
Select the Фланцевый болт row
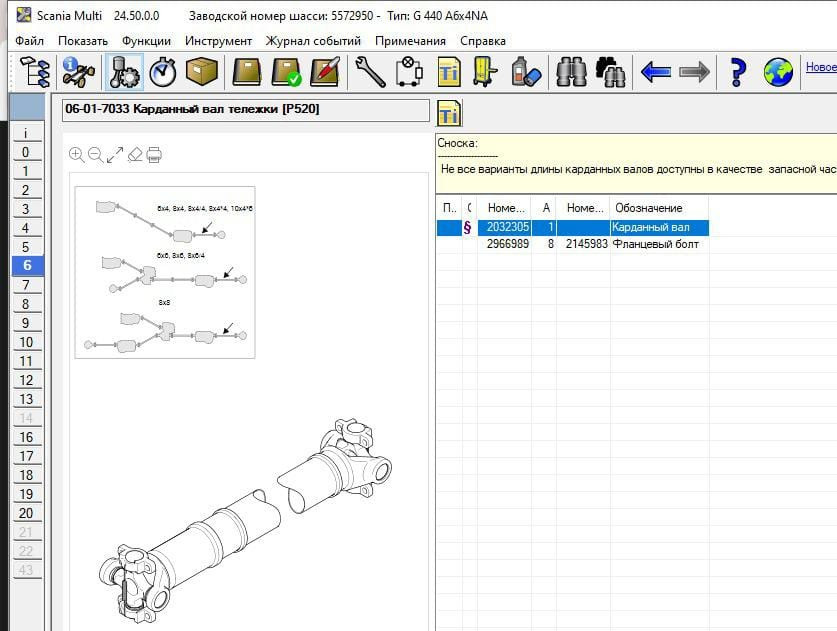click(655, 244)
